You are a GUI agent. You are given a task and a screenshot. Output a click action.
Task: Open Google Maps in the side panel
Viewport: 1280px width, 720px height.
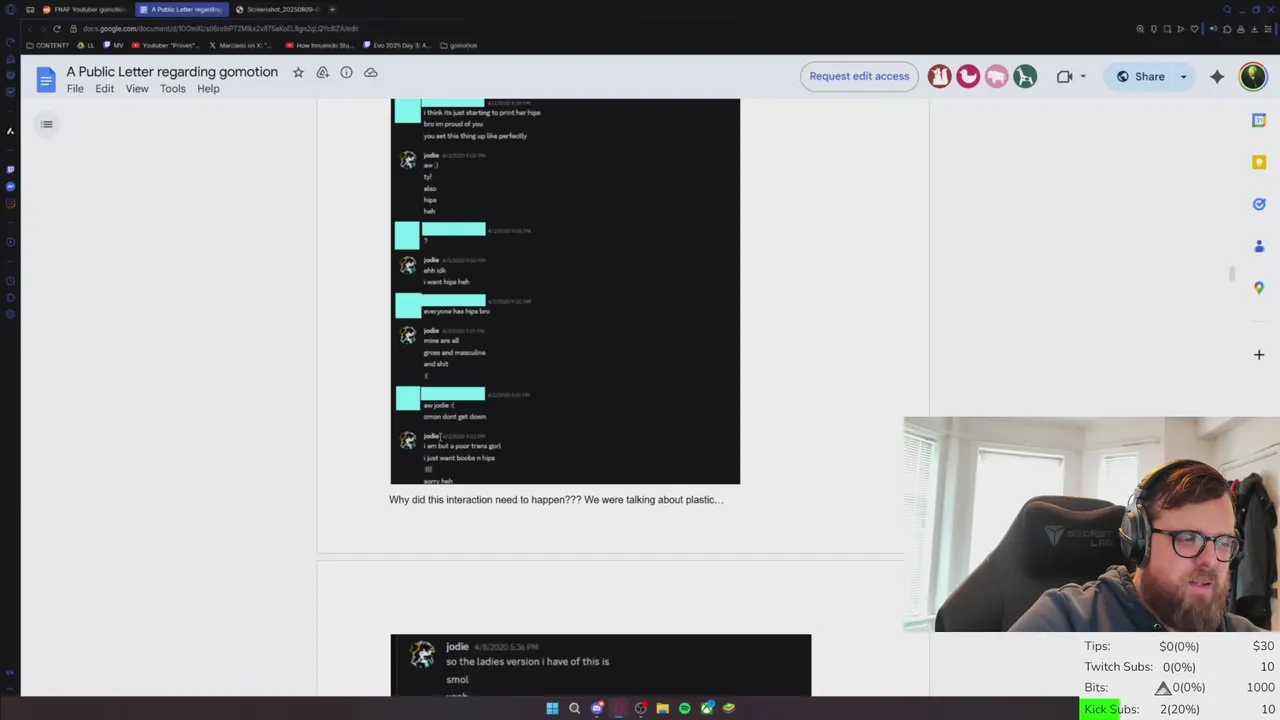(1259, 288)
